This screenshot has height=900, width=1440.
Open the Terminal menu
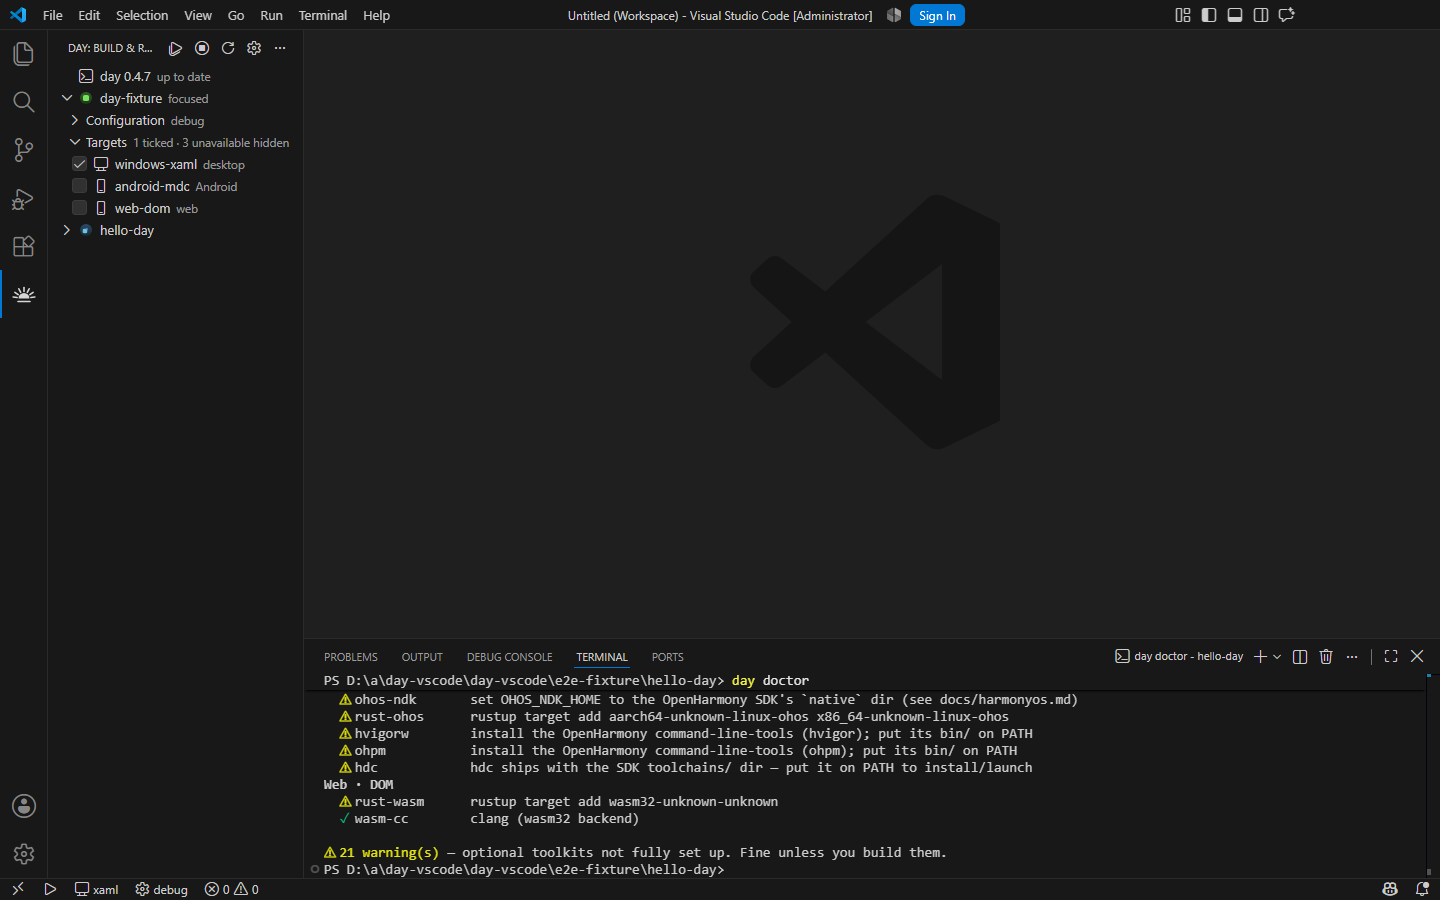(x=323, y=15)
